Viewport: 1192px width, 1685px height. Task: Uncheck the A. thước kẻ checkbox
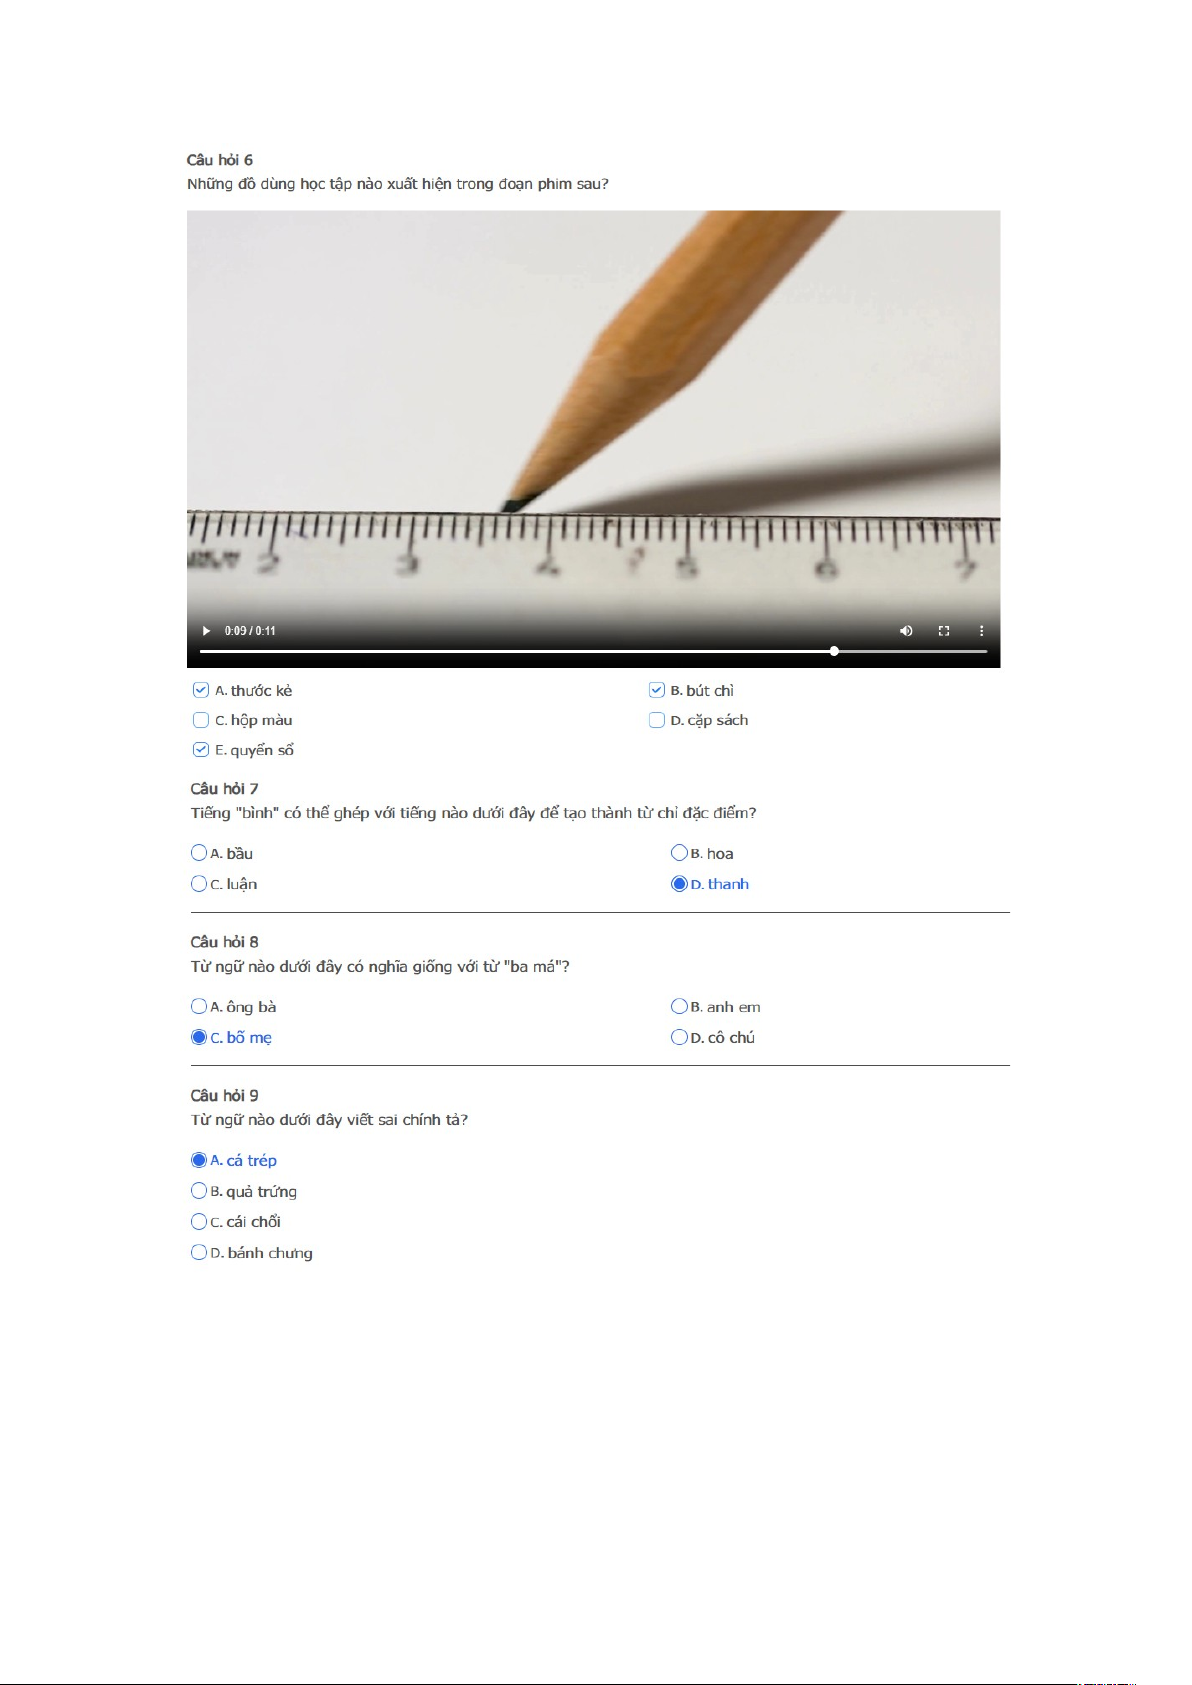201,690
